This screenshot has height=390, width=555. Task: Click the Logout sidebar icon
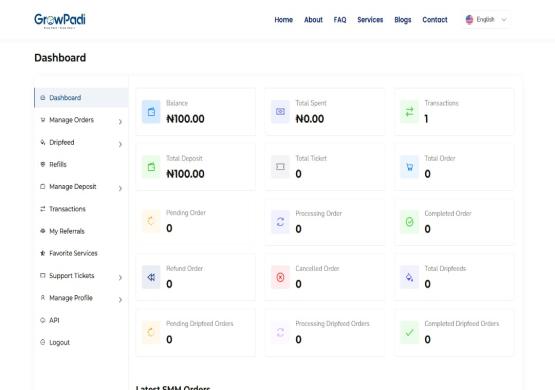point(43,342)
